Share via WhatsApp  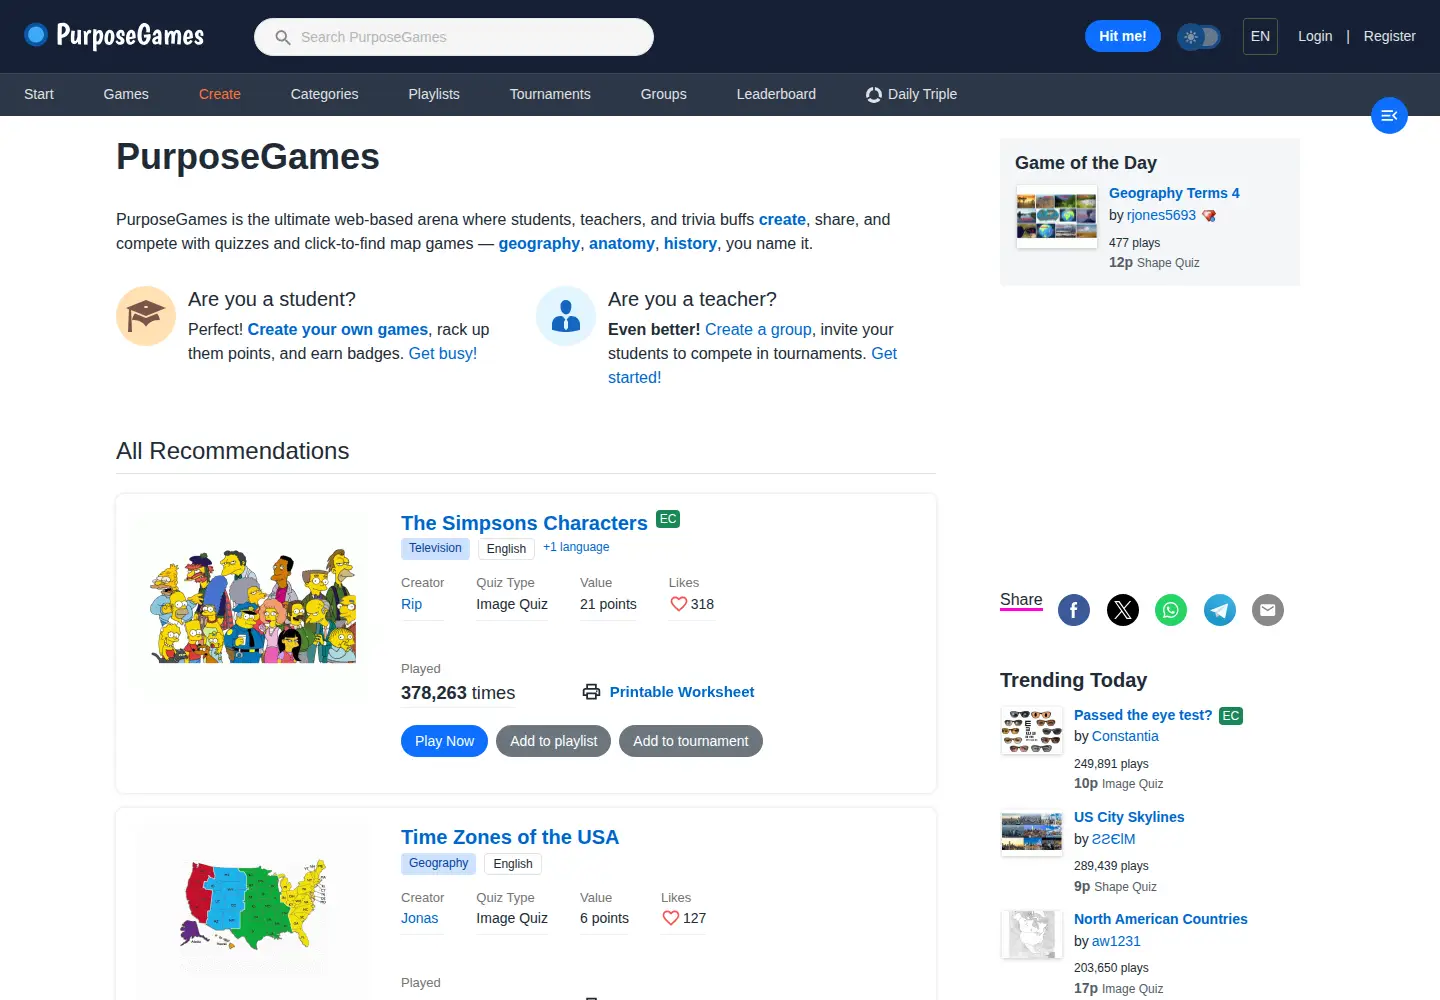1171,610
